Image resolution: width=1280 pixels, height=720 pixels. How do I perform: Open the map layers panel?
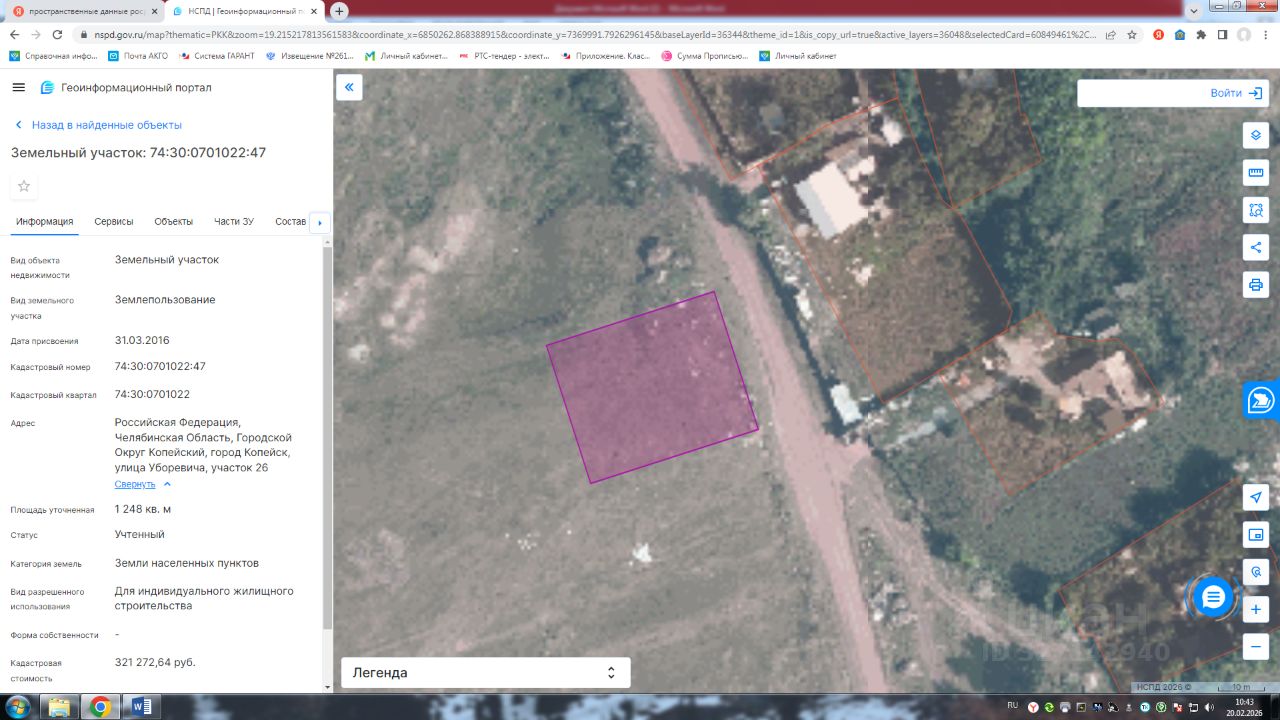pos(1256,135)
